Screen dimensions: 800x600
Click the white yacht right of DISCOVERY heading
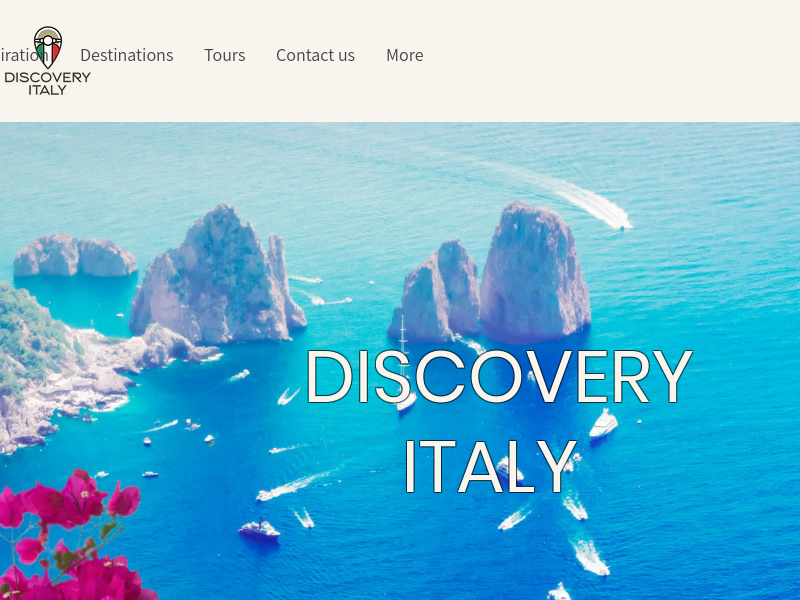[x=604, y=423]
